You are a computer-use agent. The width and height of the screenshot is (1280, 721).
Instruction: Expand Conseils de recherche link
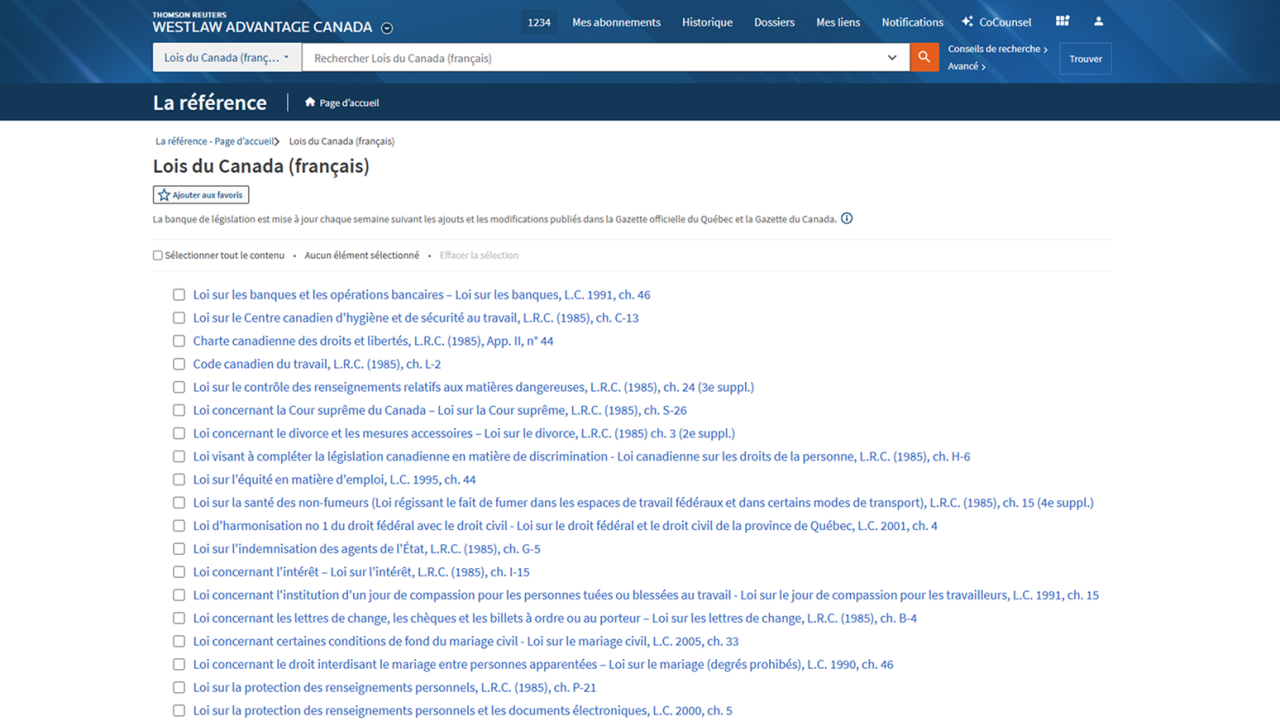point(997,49)
